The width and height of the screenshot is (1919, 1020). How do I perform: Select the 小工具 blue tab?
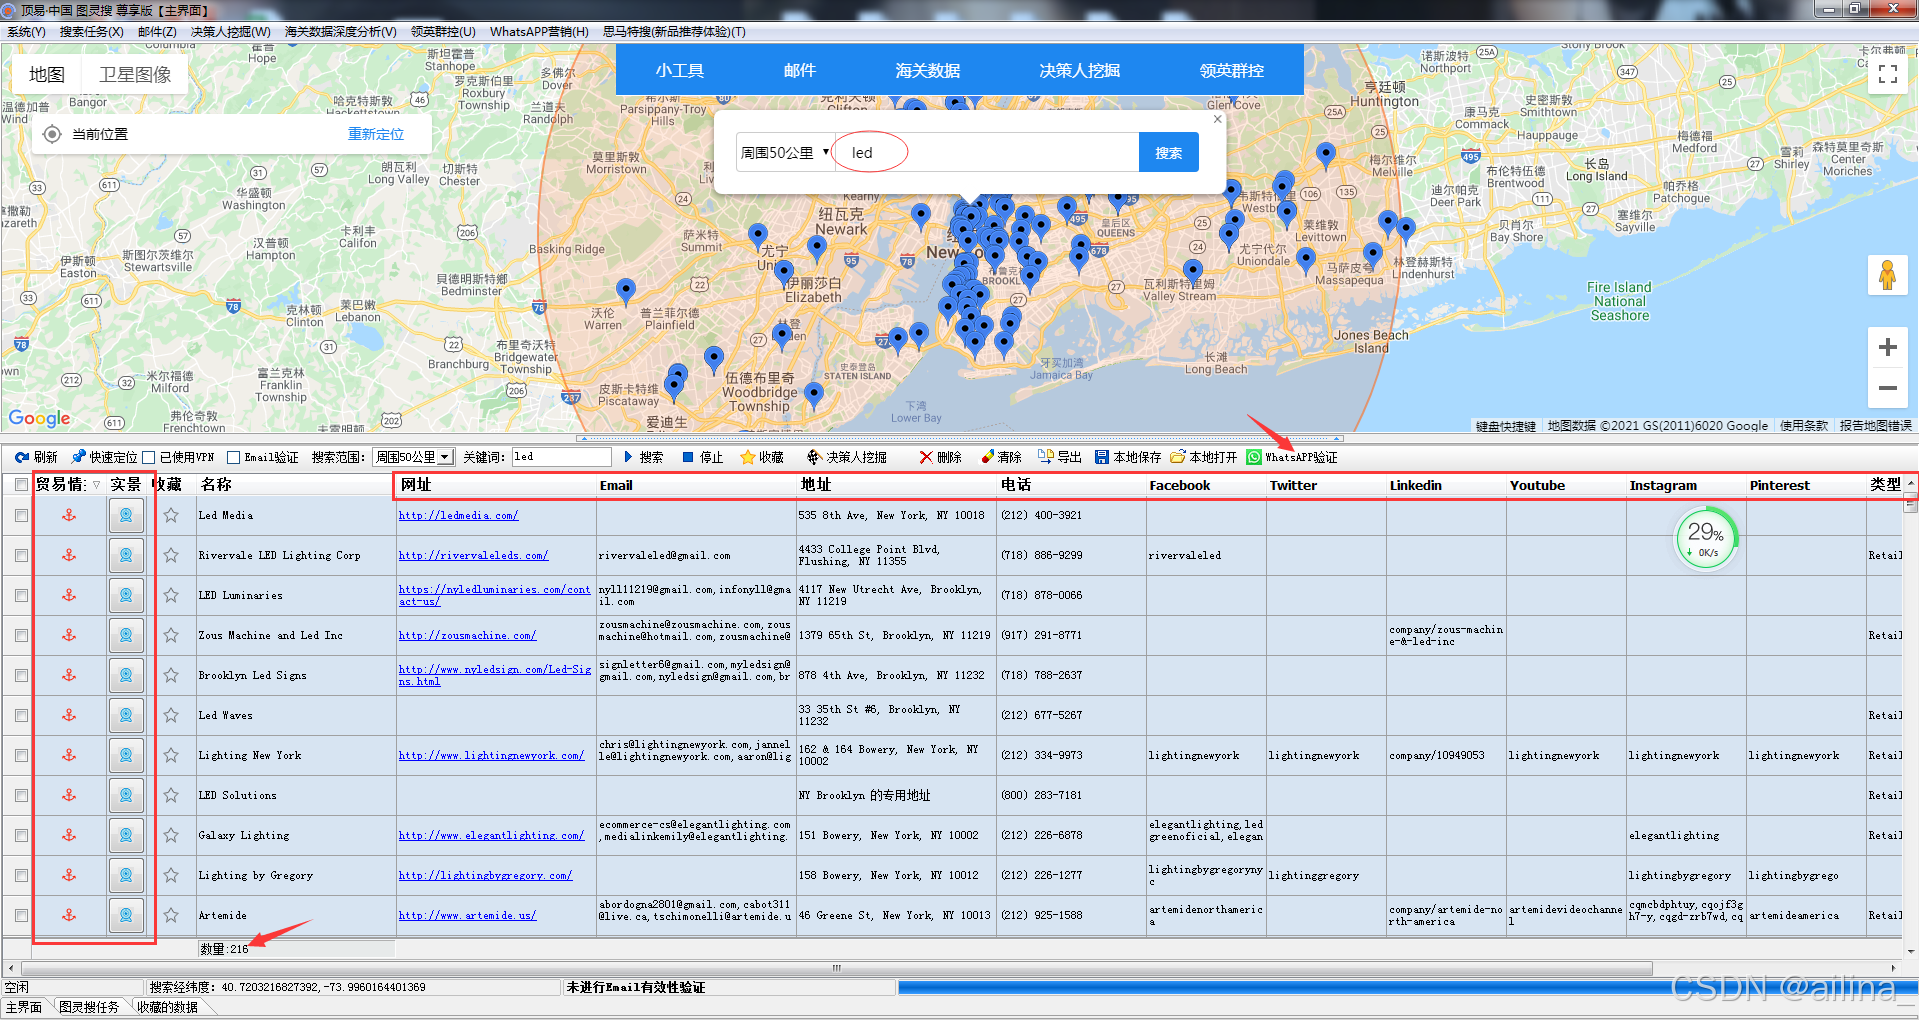coord(680,70)
